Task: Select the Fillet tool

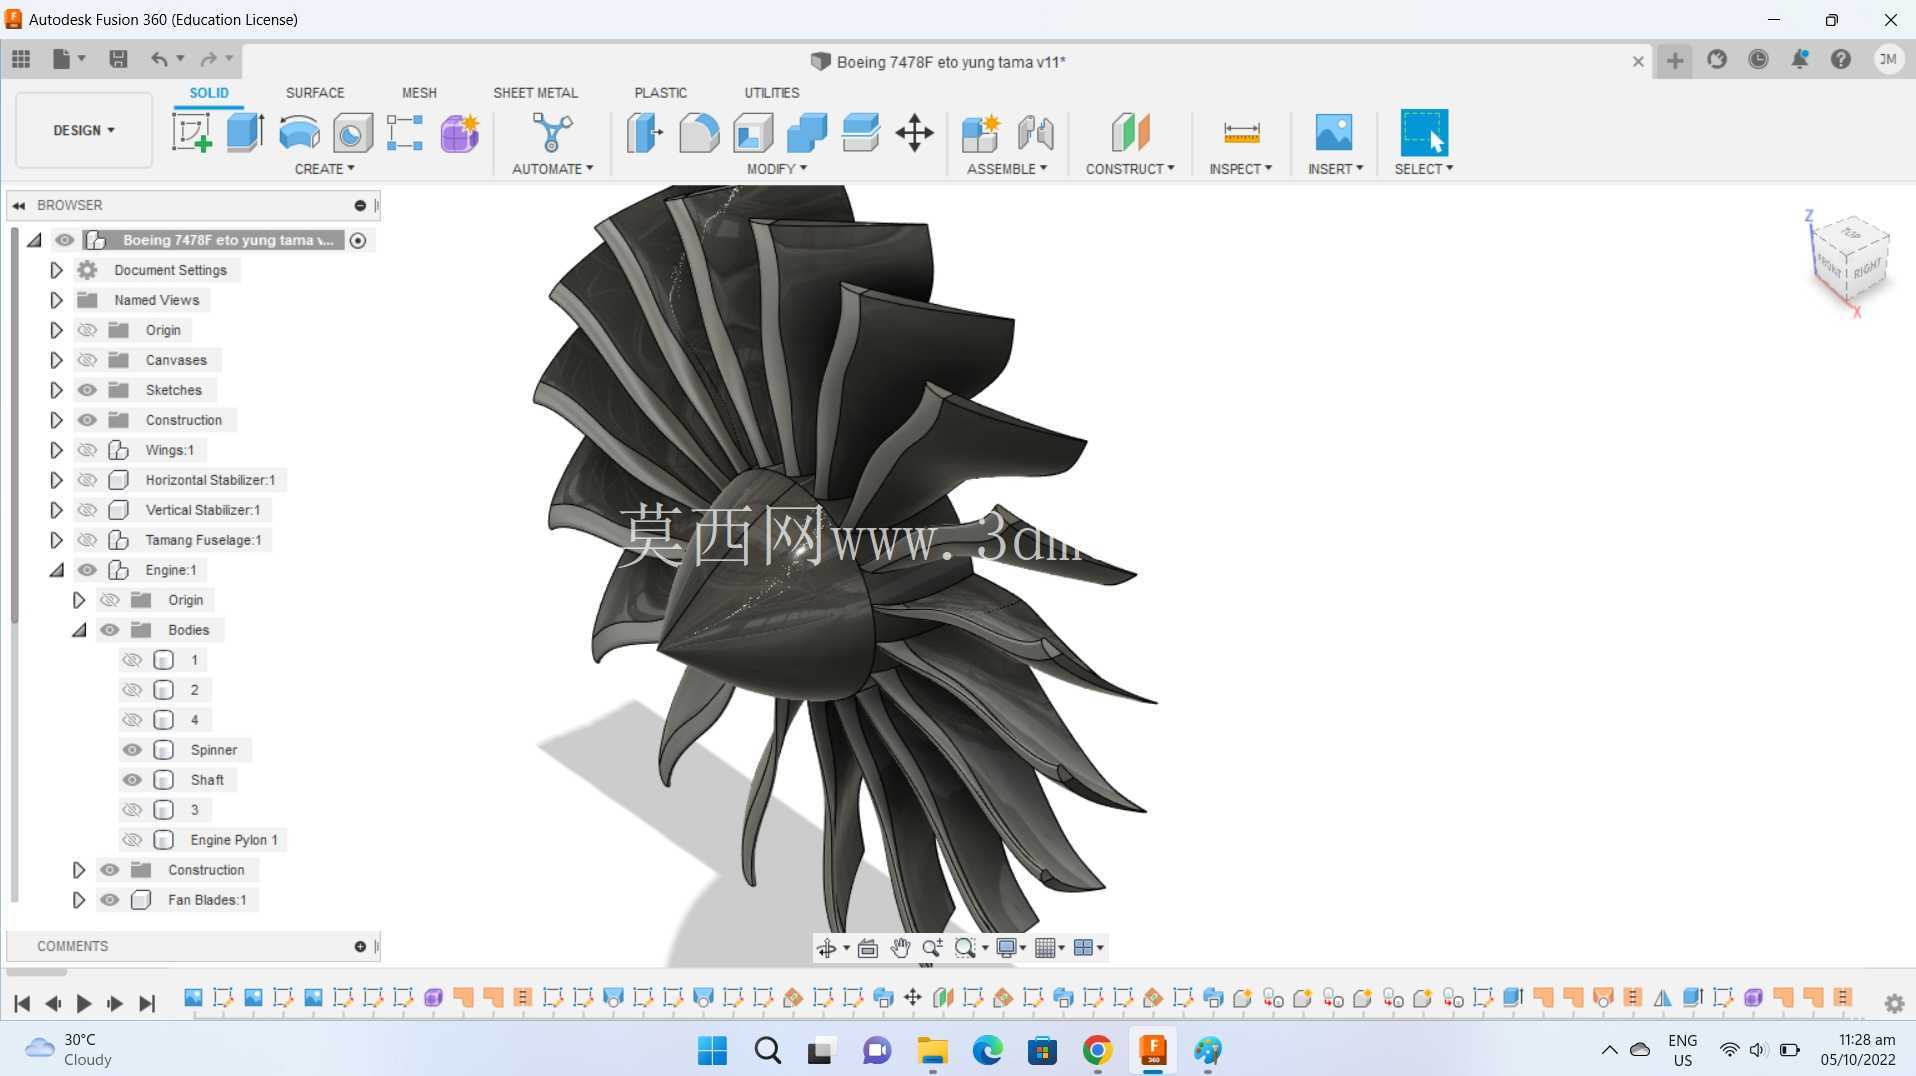Action: (x=699, y=132)
